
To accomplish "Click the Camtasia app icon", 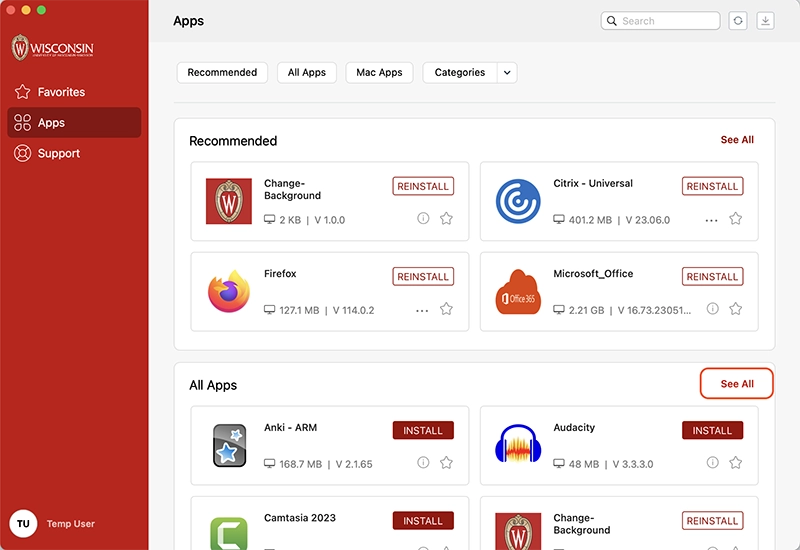I will point(229,533).
